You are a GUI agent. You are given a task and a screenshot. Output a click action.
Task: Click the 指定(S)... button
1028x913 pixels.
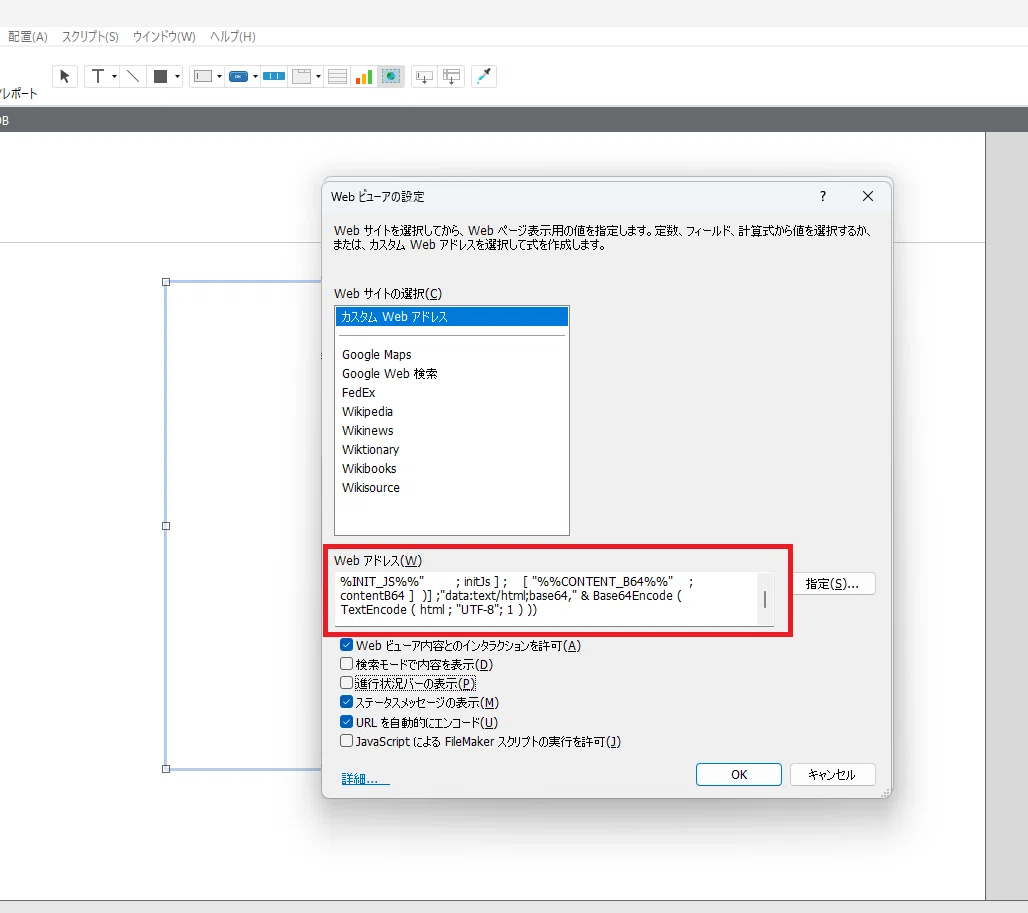(x=833, y=584)
